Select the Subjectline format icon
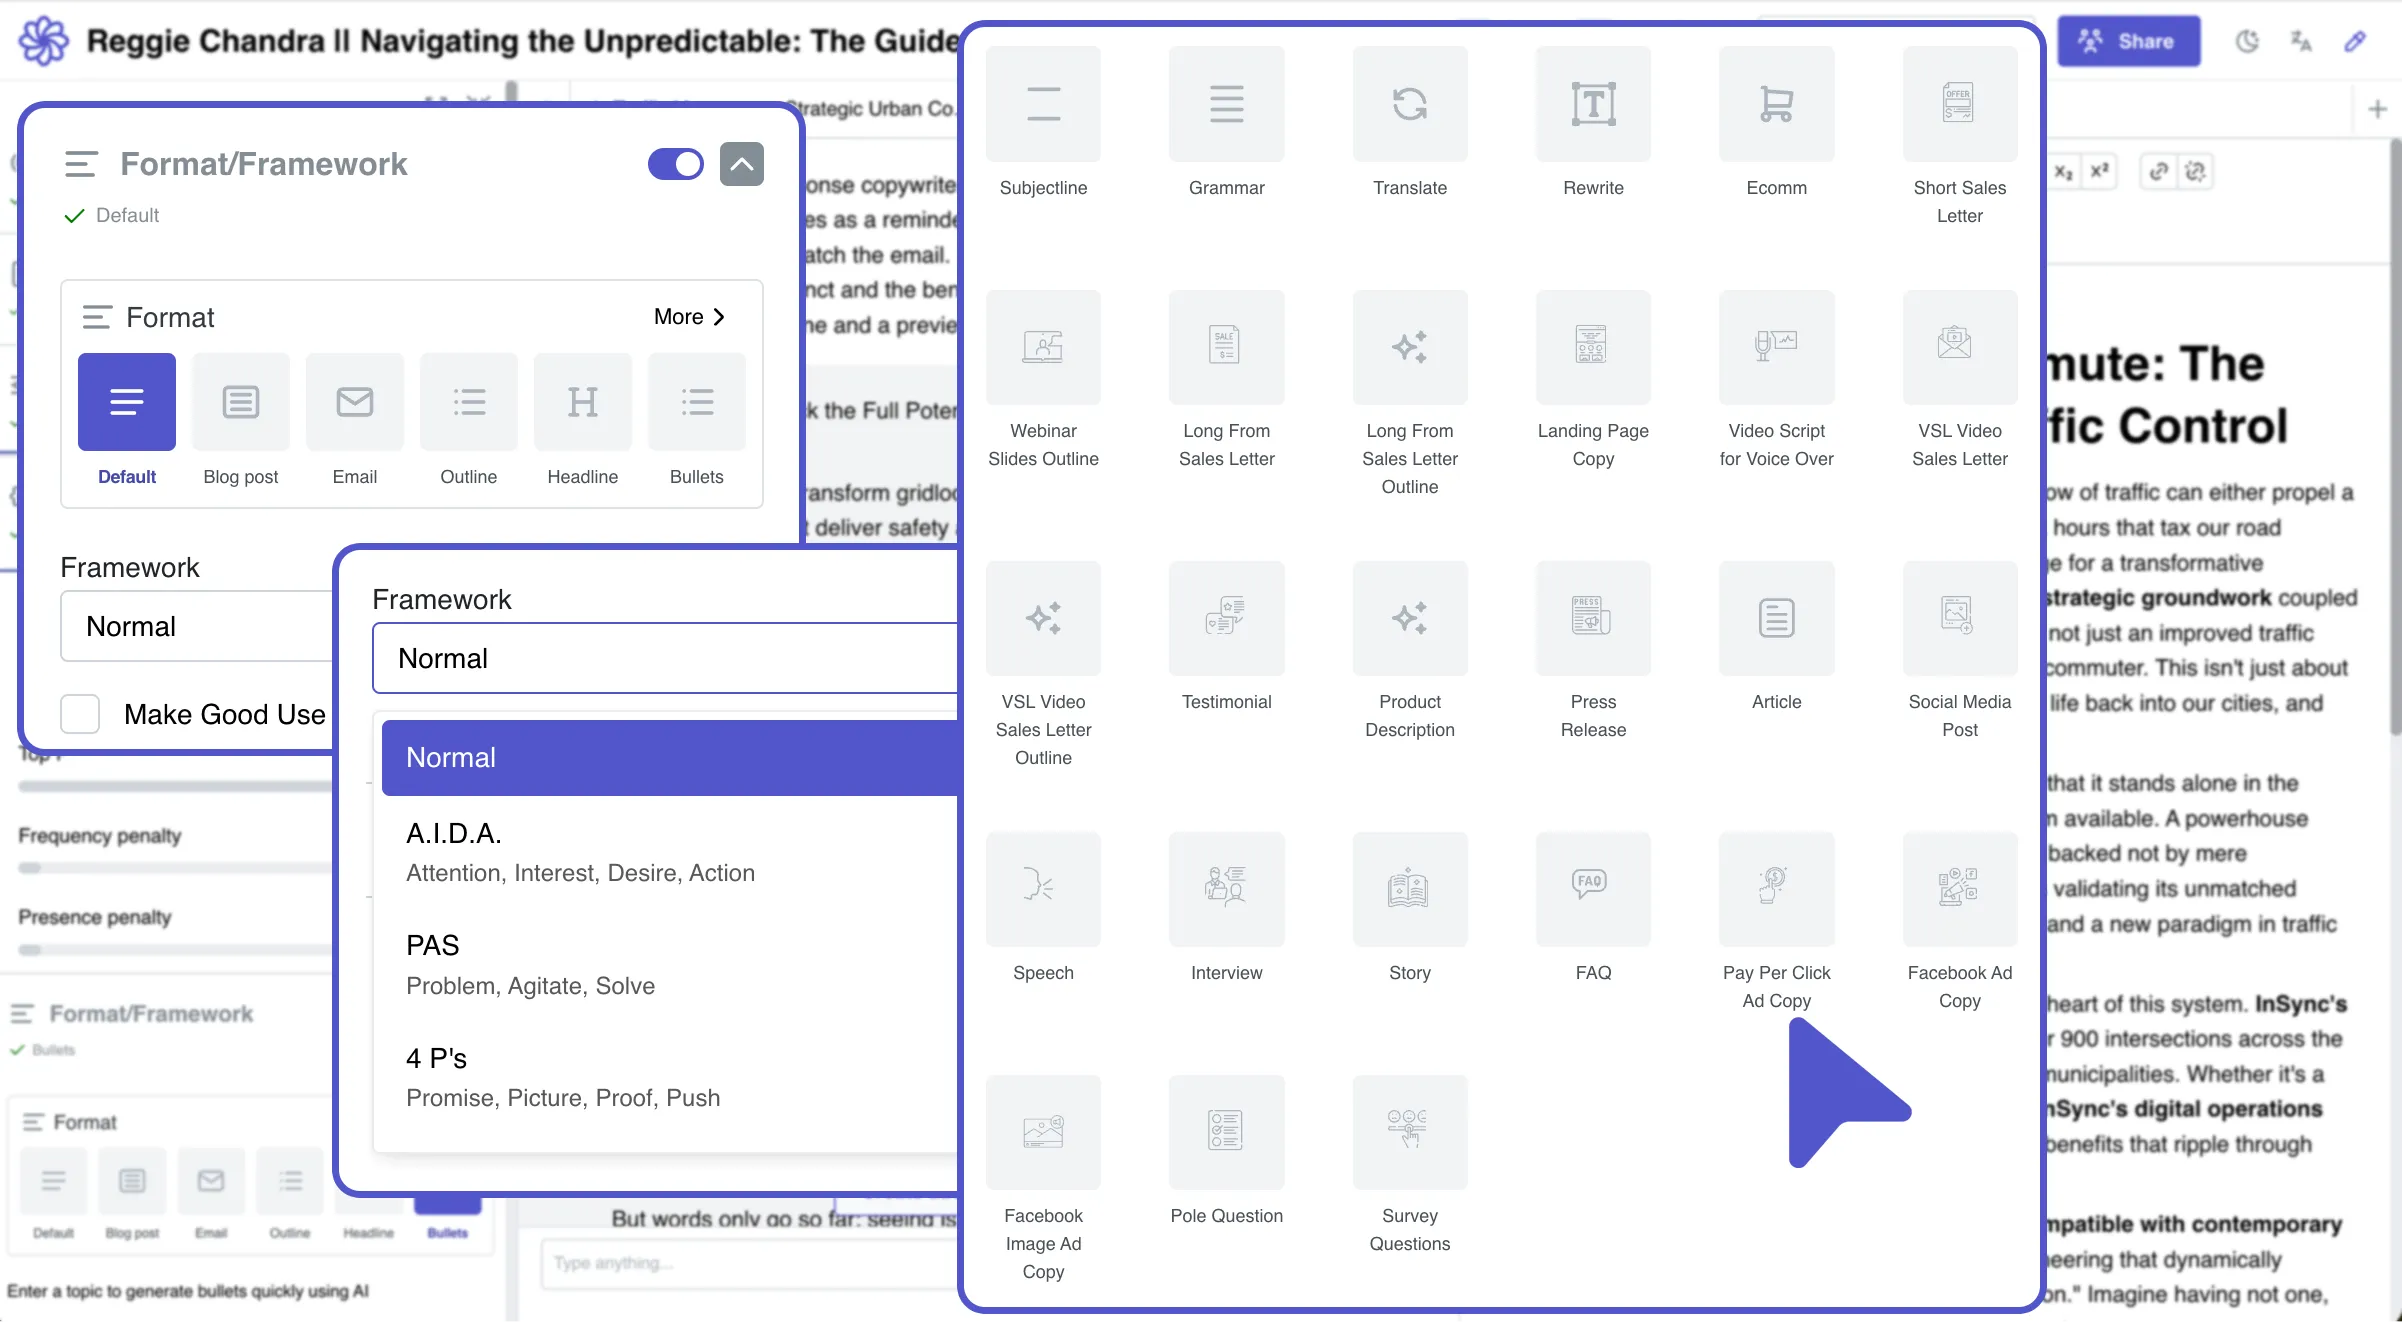The height and width of the screenshot is (1322, 2402). point(1043,104)
